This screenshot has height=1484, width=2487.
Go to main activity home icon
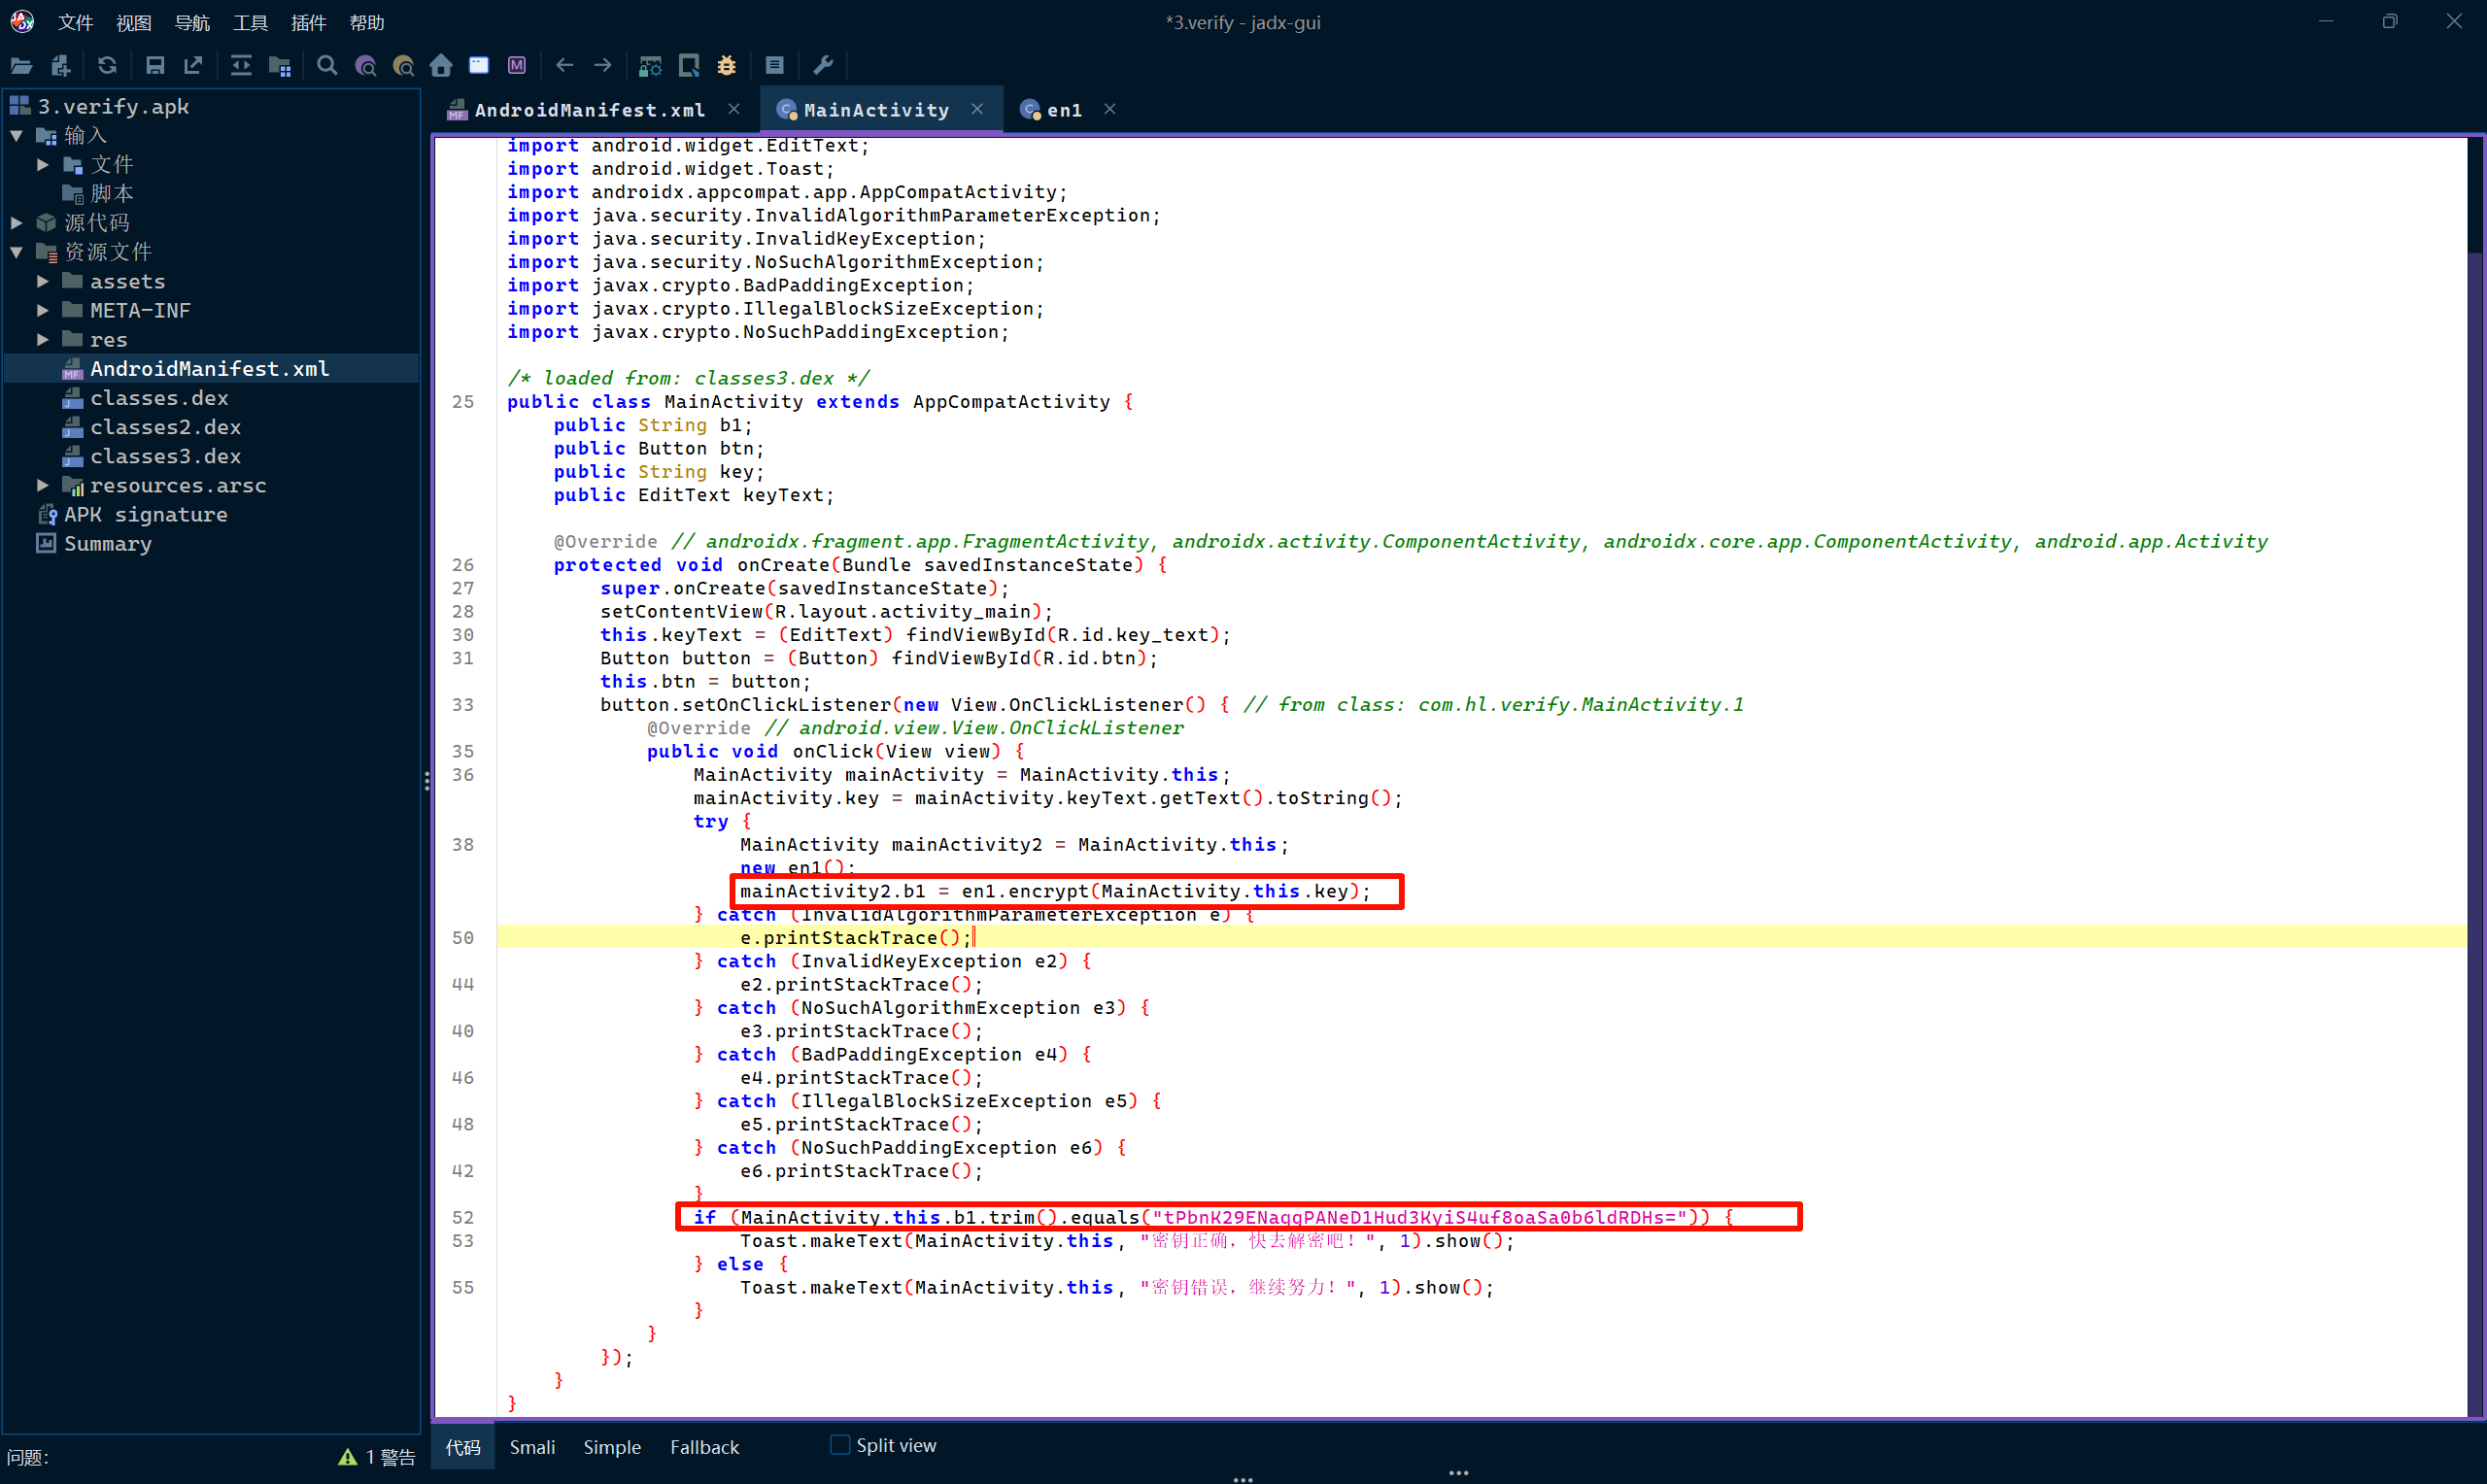click(x=441, y=66)
